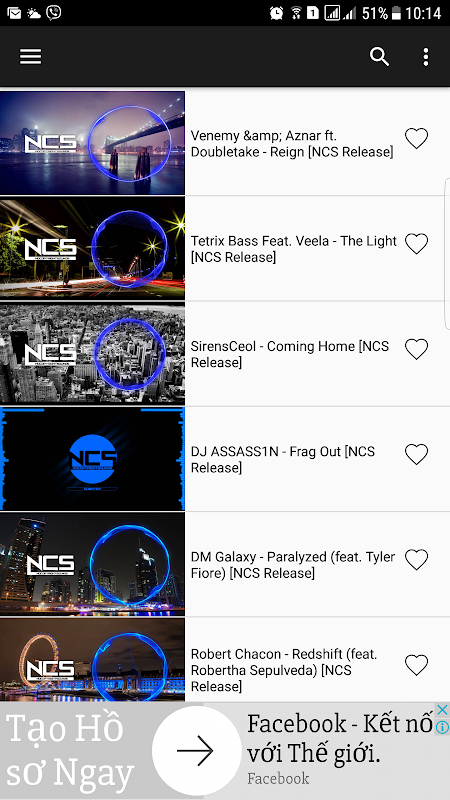This screenshot has height=800, width=450.
Task: Like the DJ ASSASS1N Frag Out track
Action: click(416, 454)
